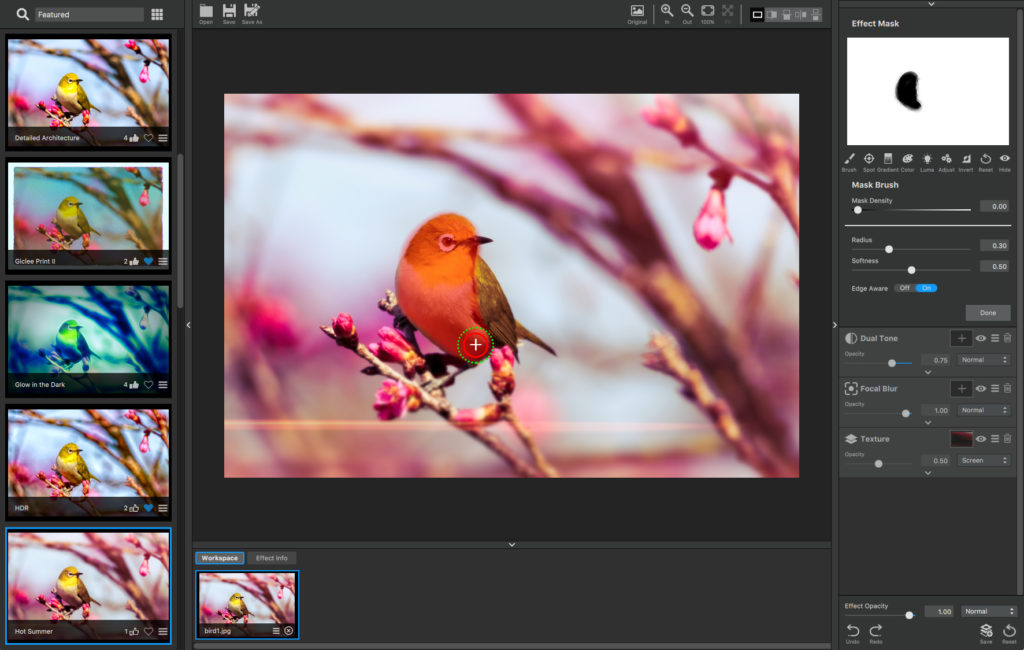
Task: Select the mask Brush tool
Action: click(x=849, y=162)
